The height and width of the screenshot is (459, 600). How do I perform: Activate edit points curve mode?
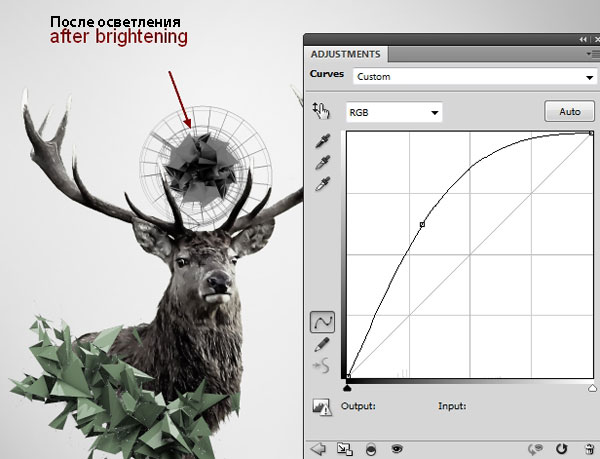[322, 322]
